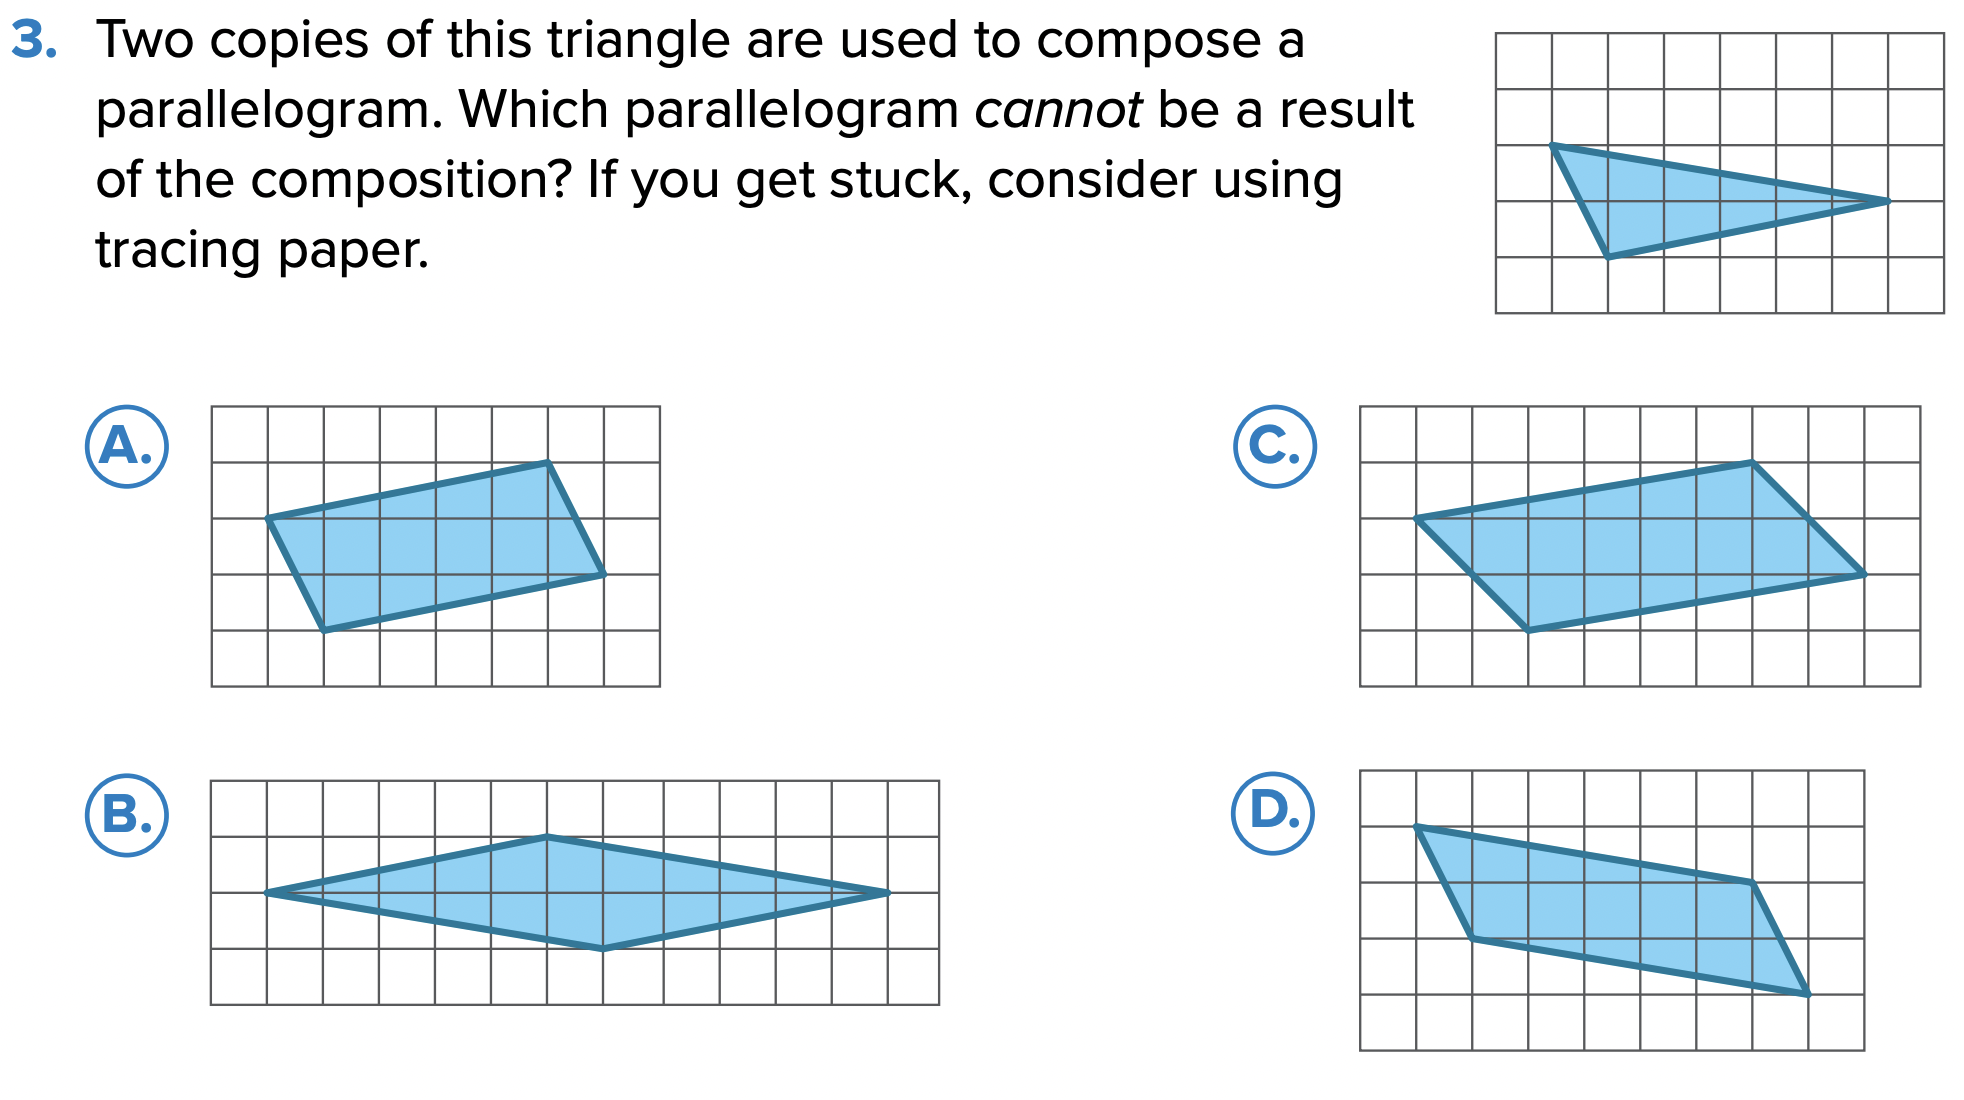Click the blue parallelogram in option A
This screenshot has height=1100, width=1964.
point(436,546)
